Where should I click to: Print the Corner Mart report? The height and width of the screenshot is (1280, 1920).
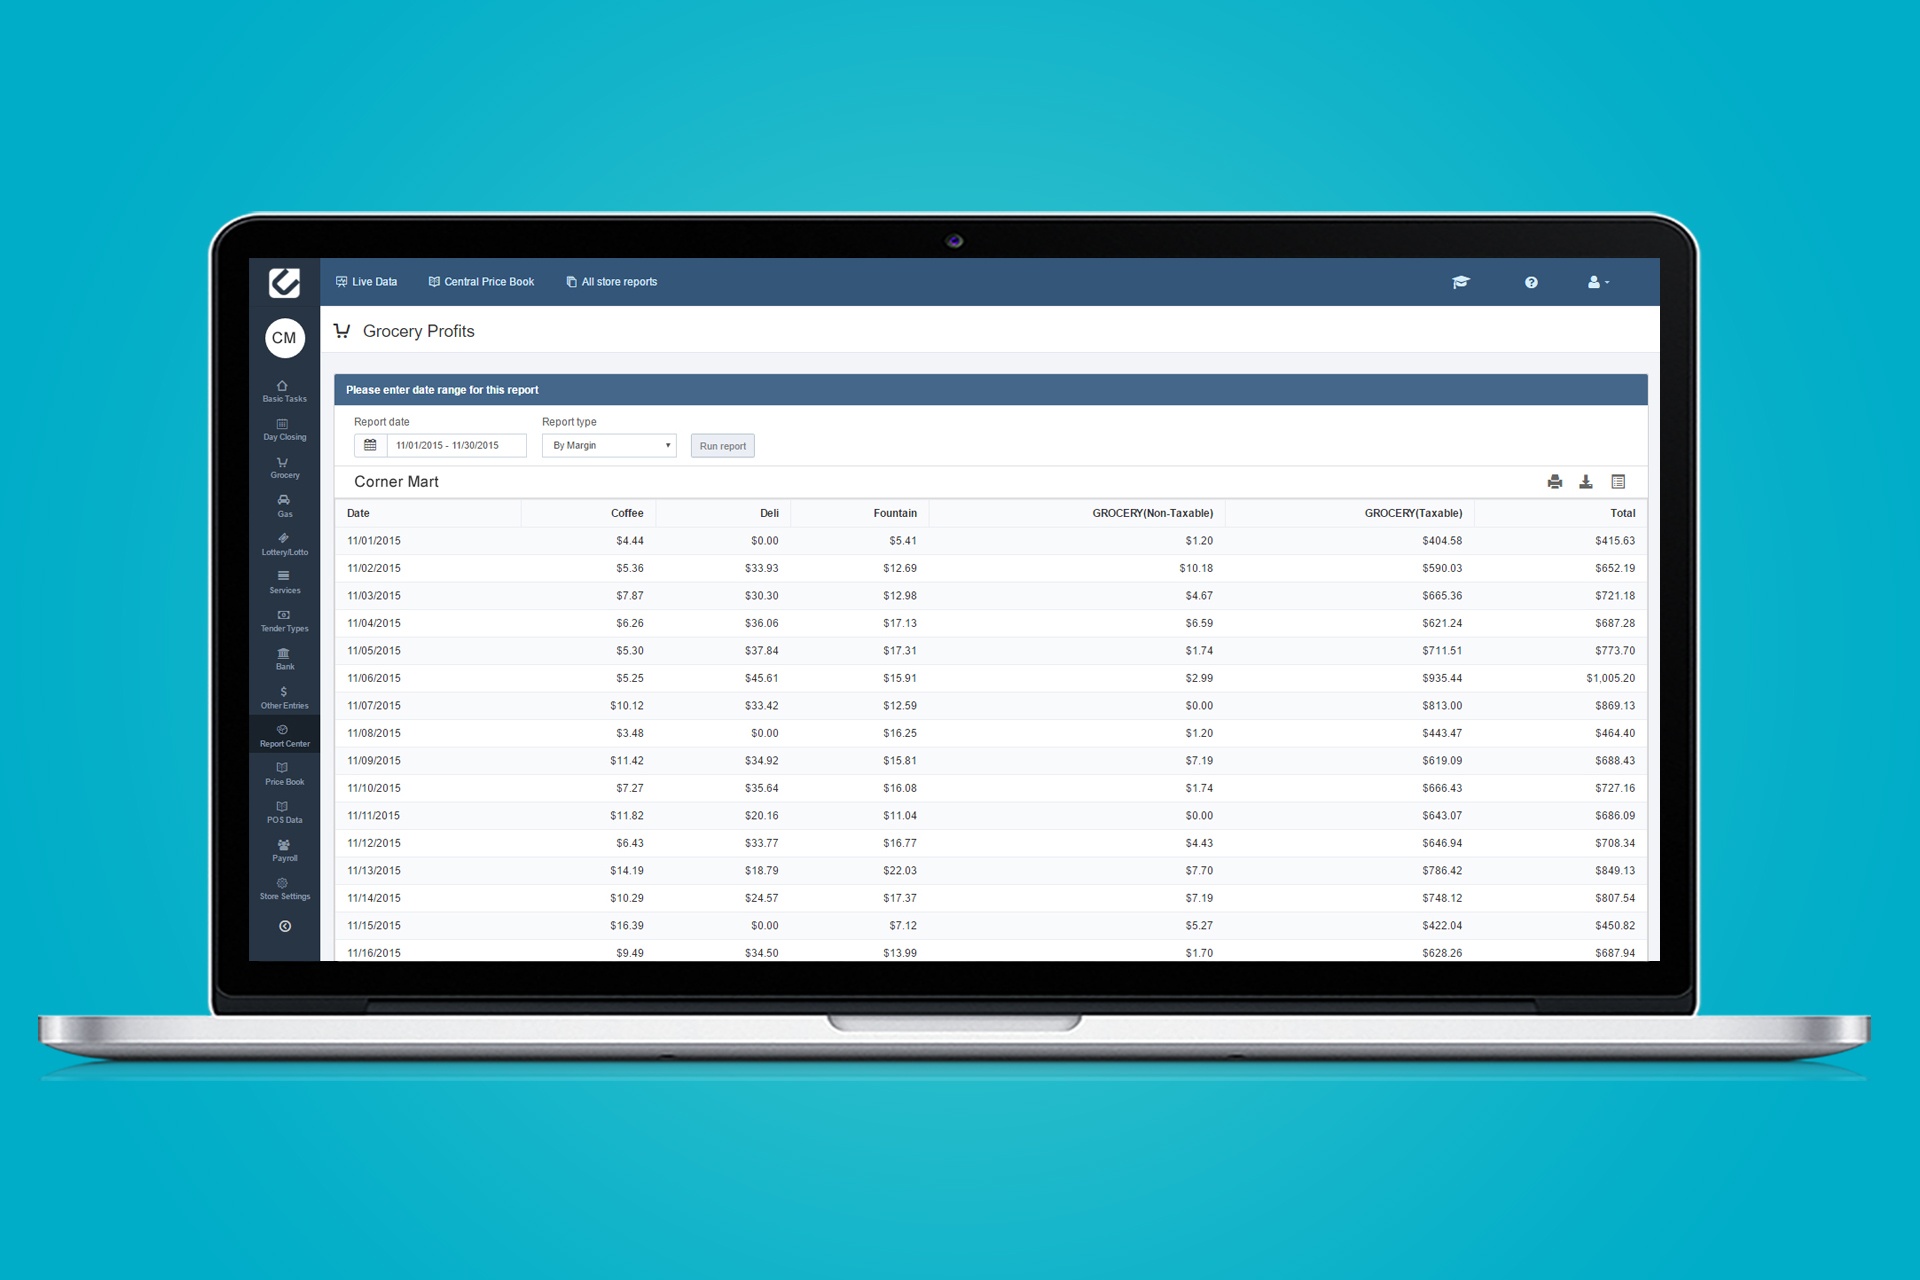tap(1554, 482)
